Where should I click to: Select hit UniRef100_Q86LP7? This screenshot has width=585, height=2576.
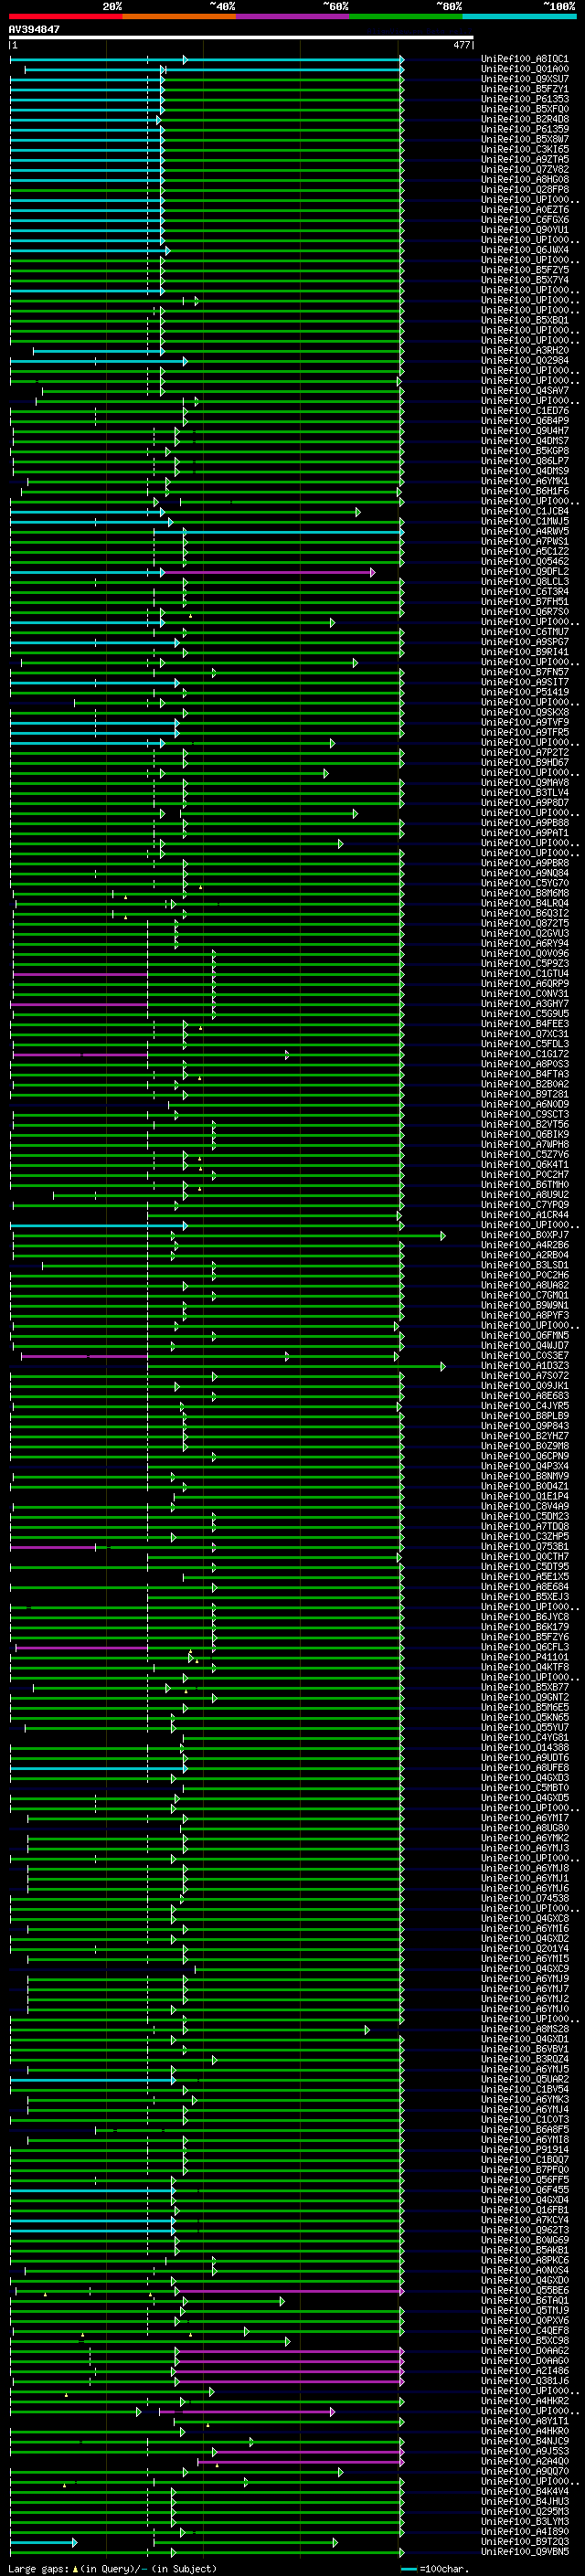point(525,461)
